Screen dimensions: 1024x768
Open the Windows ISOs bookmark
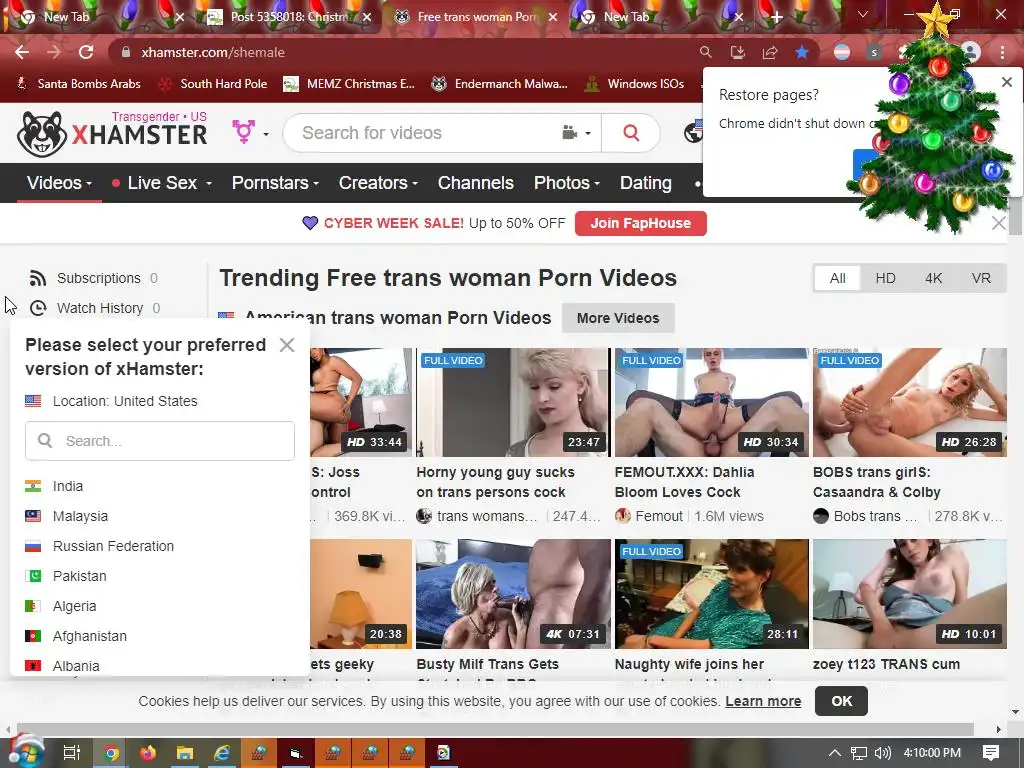tap(634, 84)
